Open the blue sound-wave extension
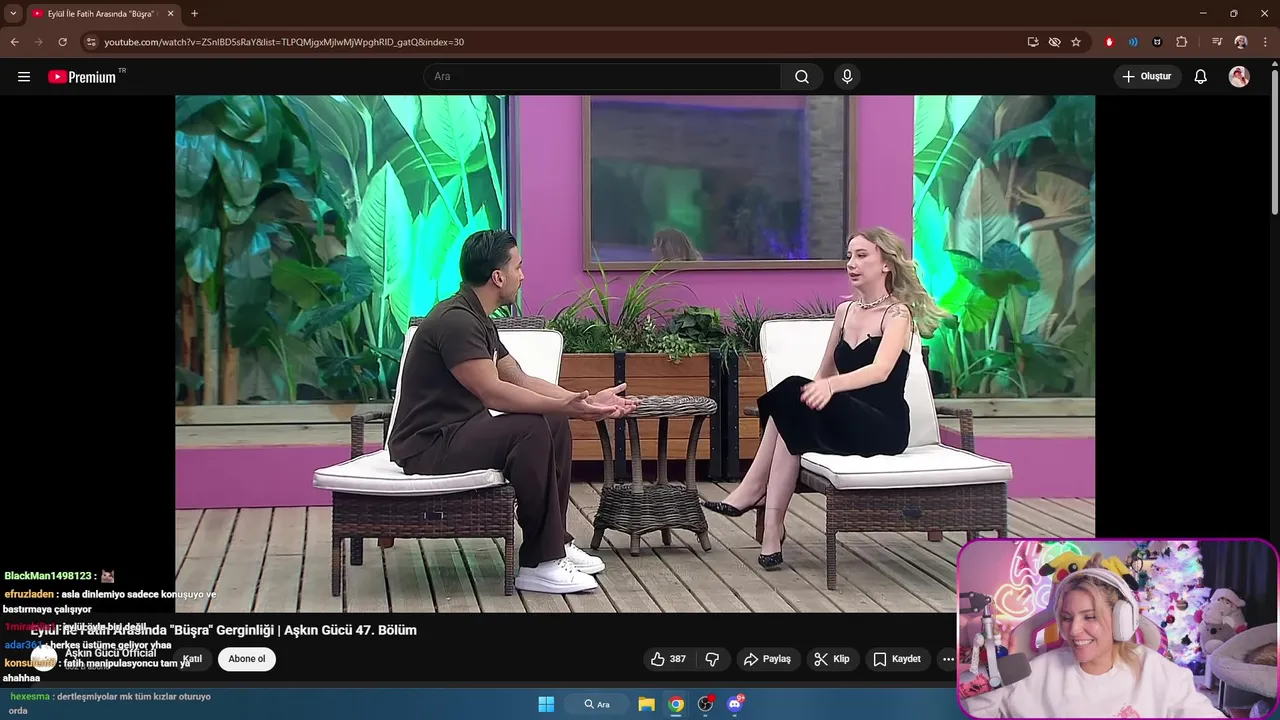Image resolution: width=1280 pixels, height=720 pixels. (x=1133, y=42)
